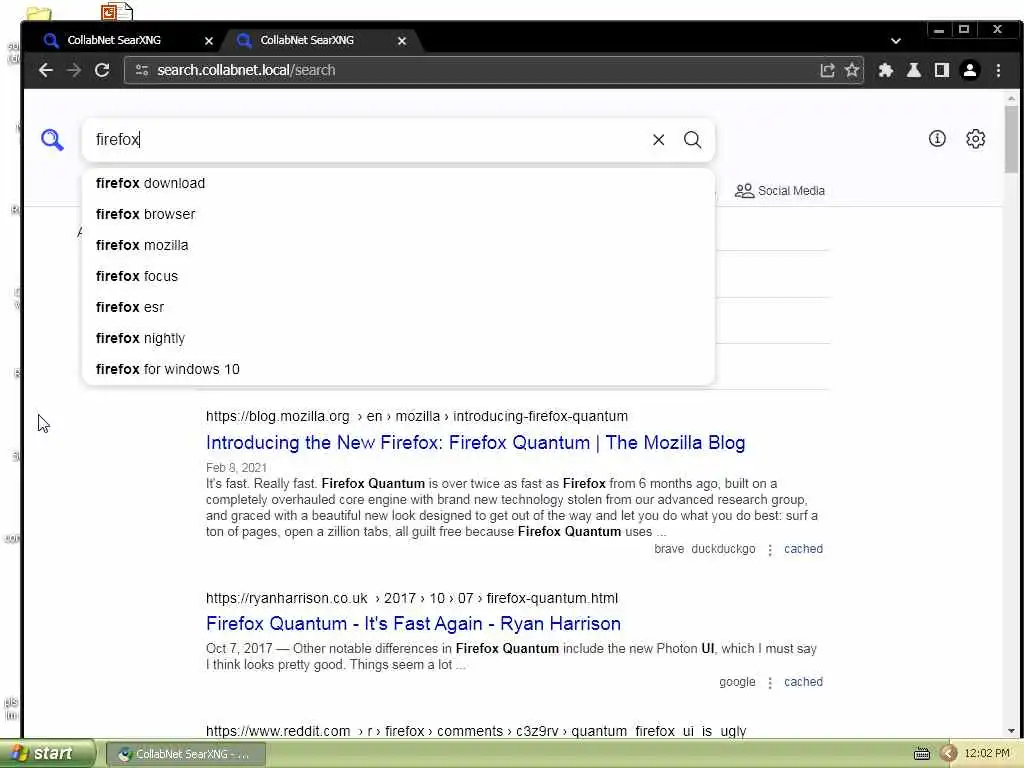Image resolution: width=1024 pixels, height=768 pixels.
Task: Open the profile avatar menu
Action: pos(970,70)
